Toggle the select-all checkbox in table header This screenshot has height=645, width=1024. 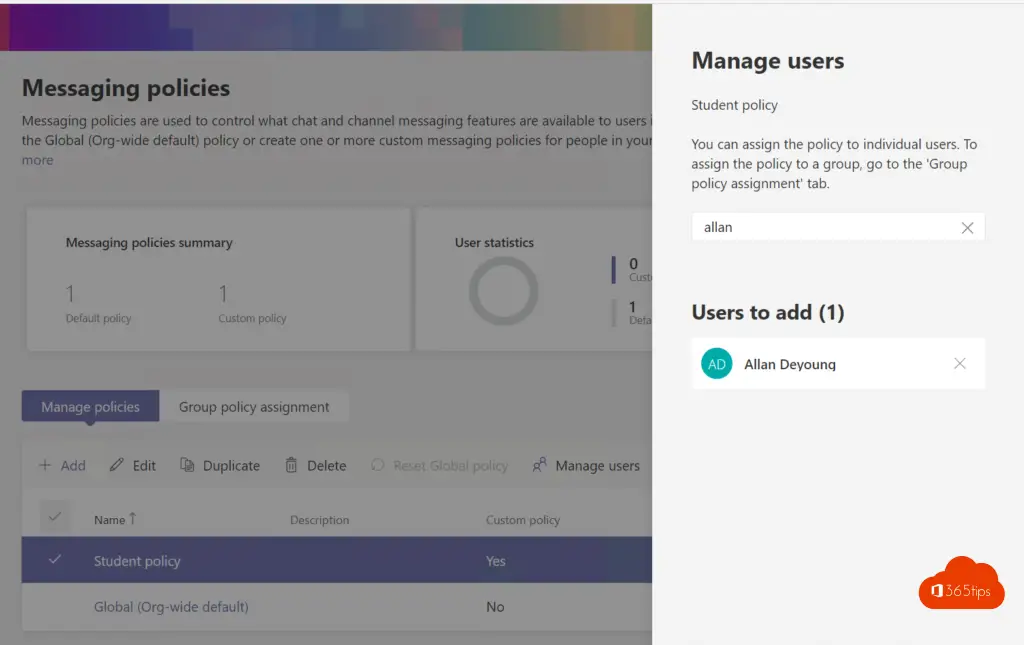[55, 518]
